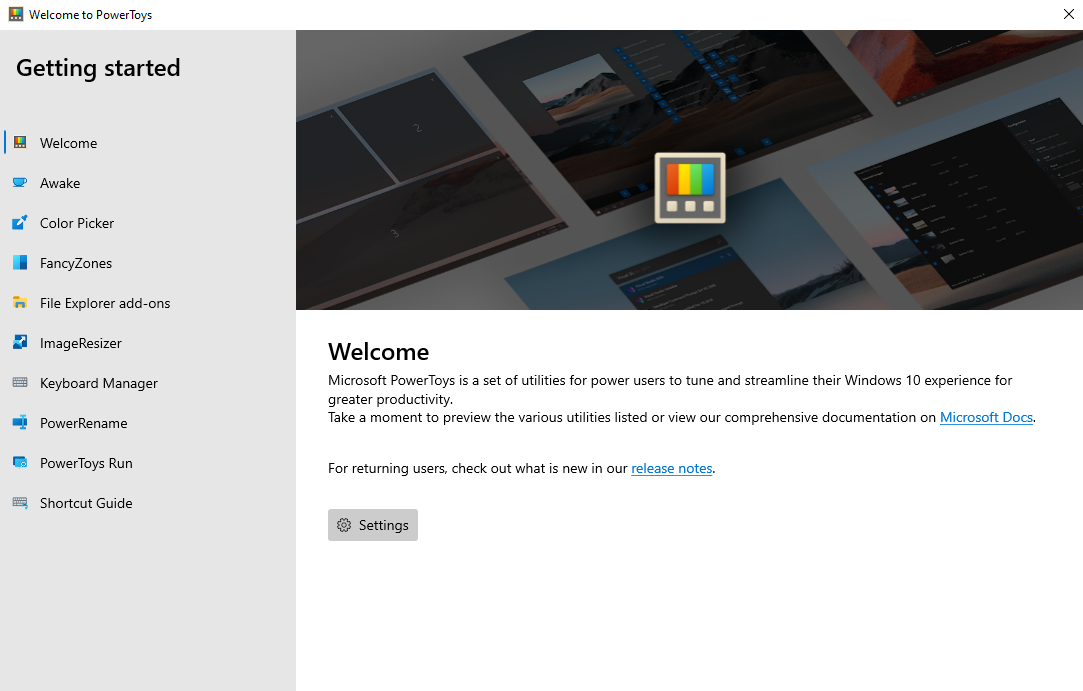The width and height of the screenshot is (1083, 691).
Task: Click the File Explorer add-ons folder icon
Action: coord(20,303)
